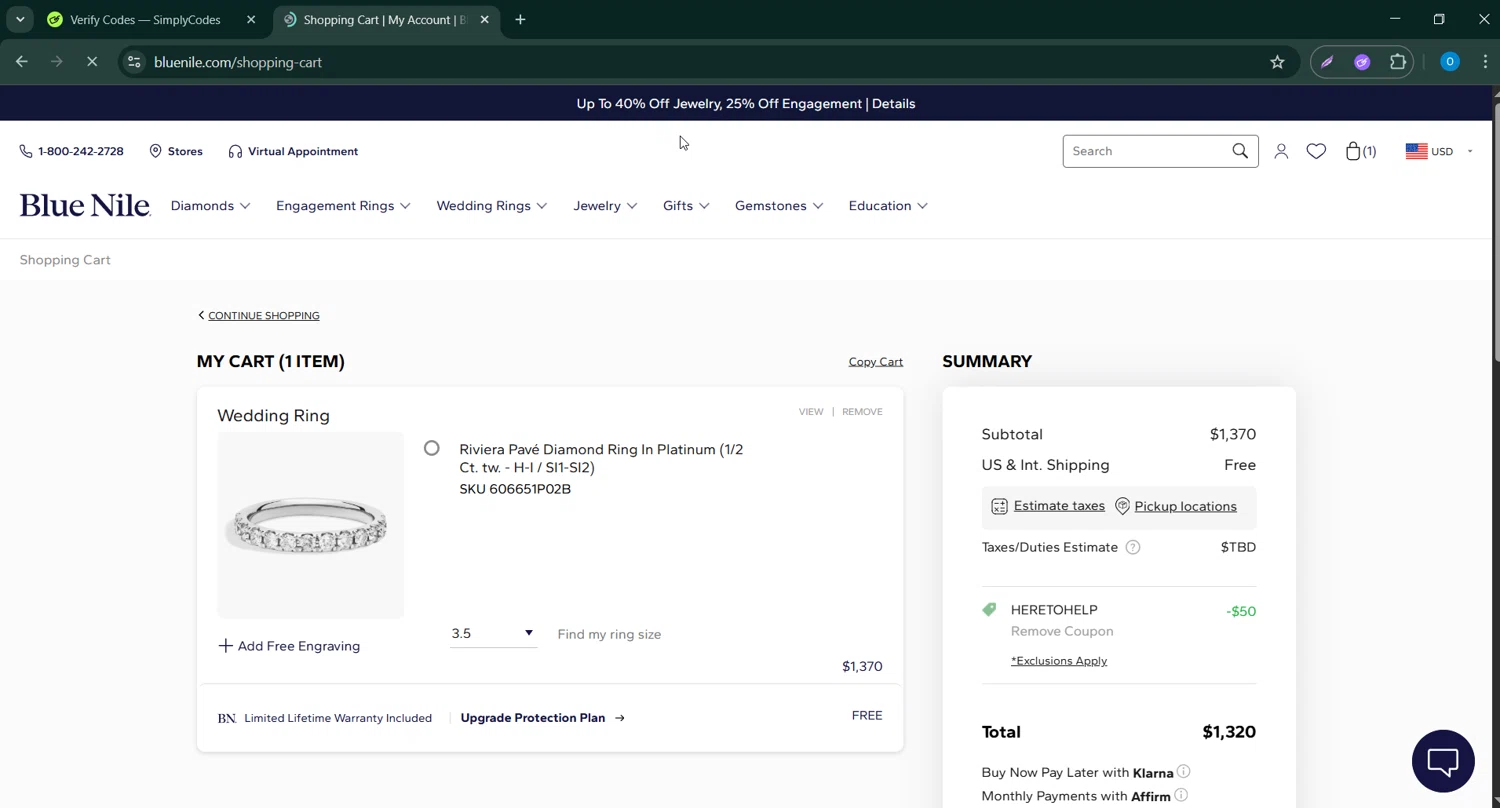Open the wishlist heart icon

click(1316, 151)
